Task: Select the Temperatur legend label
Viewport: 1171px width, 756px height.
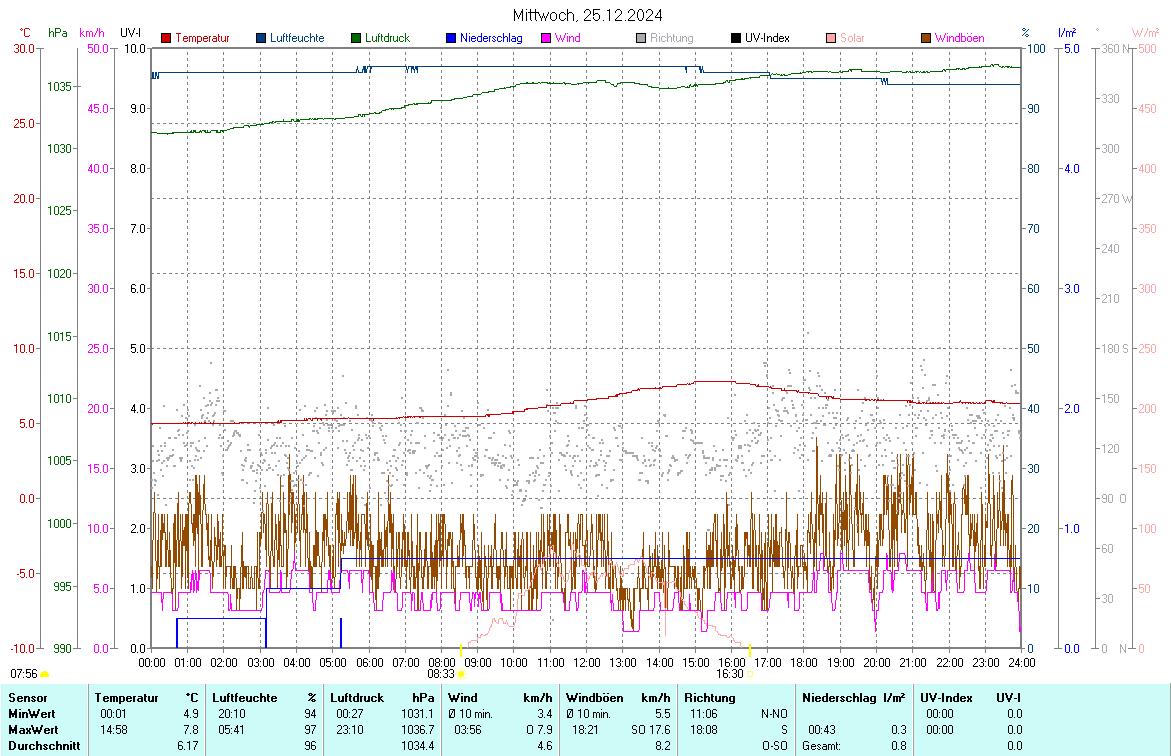Action: [x=202, y=38]
